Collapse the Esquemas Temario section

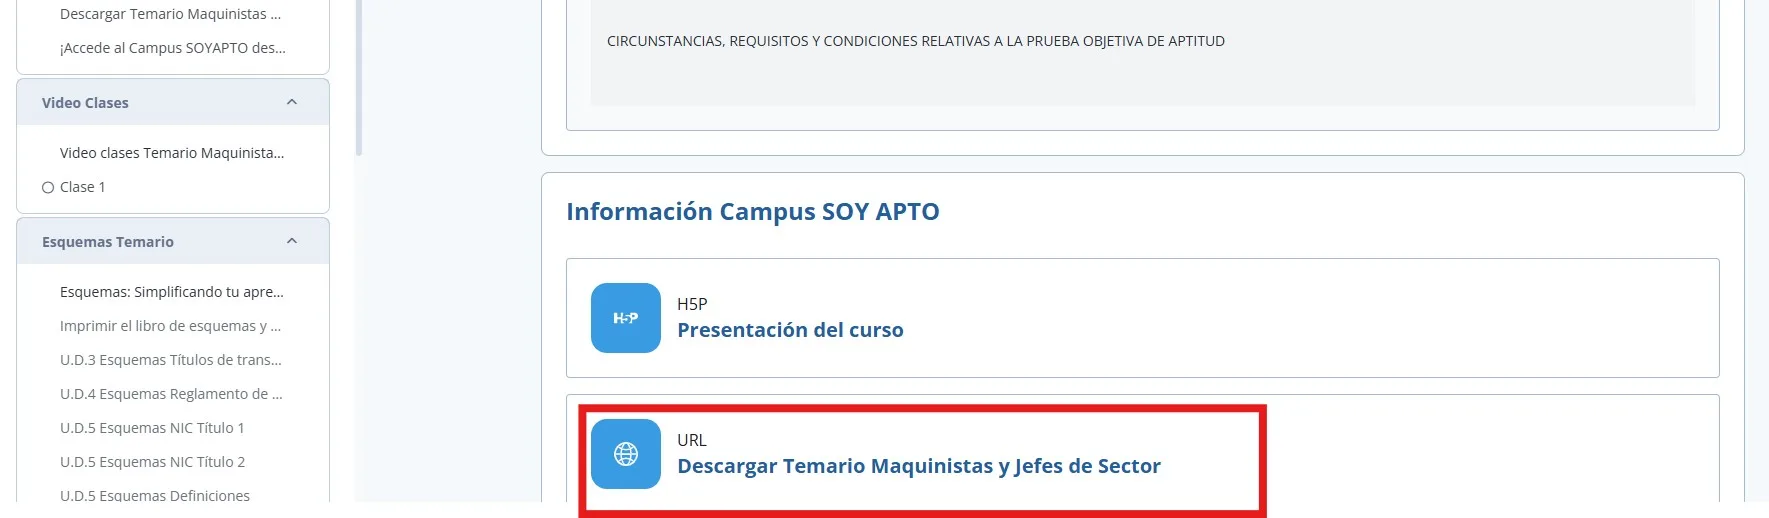pyautogui.click(x=292, y=241)
